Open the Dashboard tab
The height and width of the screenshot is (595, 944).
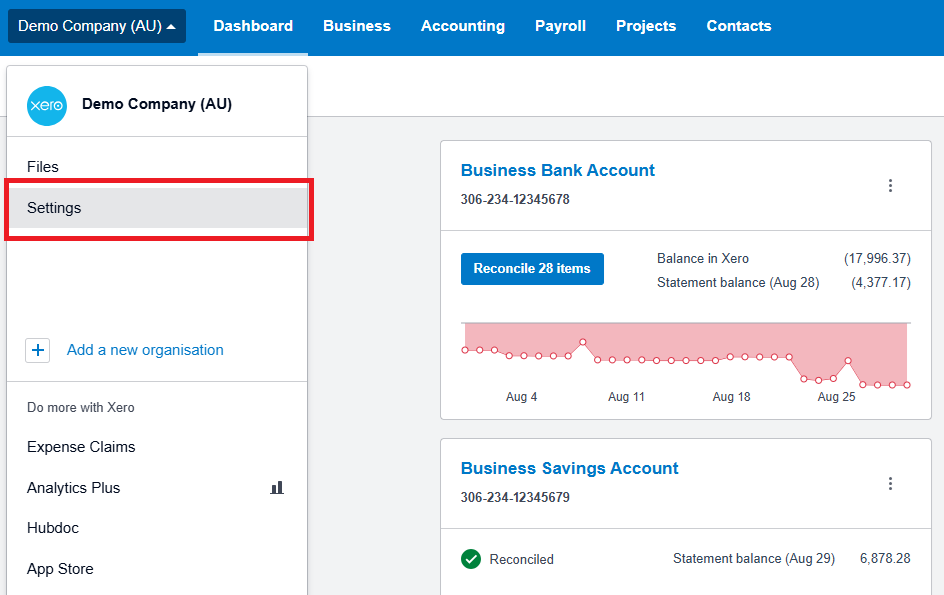pyautogui.click(x=253, y=26)
